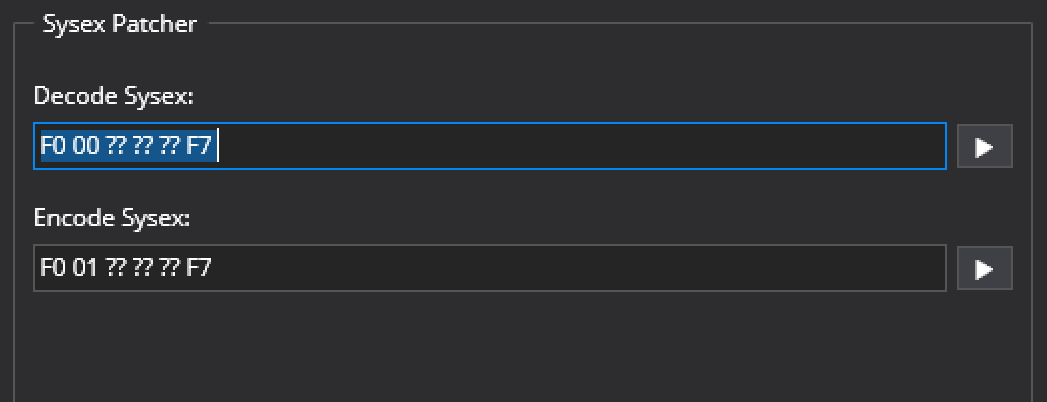Click middle ?? wildcard in Encode field

pos(142,268)
